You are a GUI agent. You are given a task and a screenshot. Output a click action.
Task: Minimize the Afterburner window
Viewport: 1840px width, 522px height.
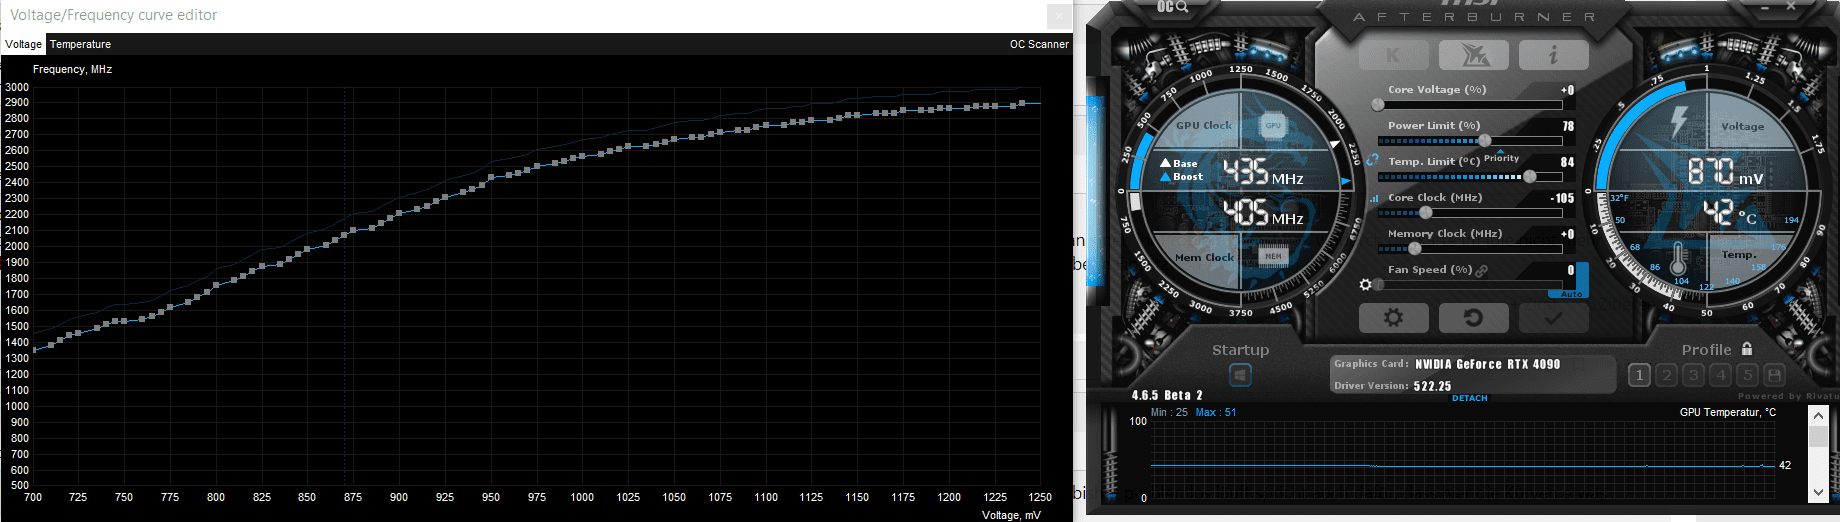click(1764, 6)
